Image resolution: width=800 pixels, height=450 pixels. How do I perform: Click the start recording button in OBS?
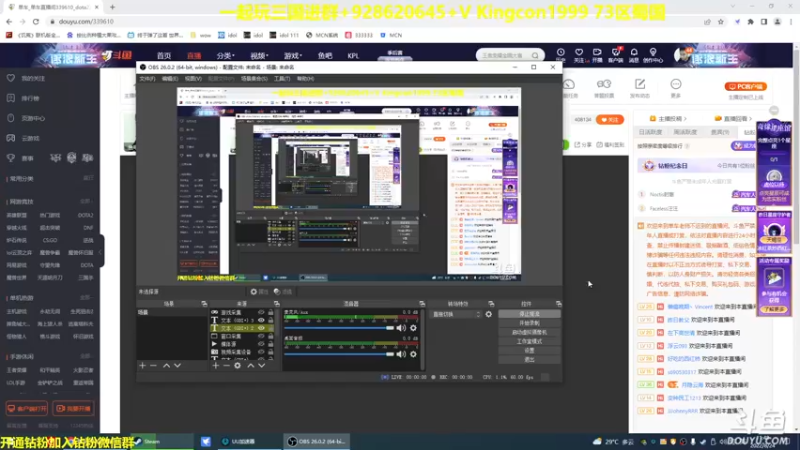[x=529, y=323]
